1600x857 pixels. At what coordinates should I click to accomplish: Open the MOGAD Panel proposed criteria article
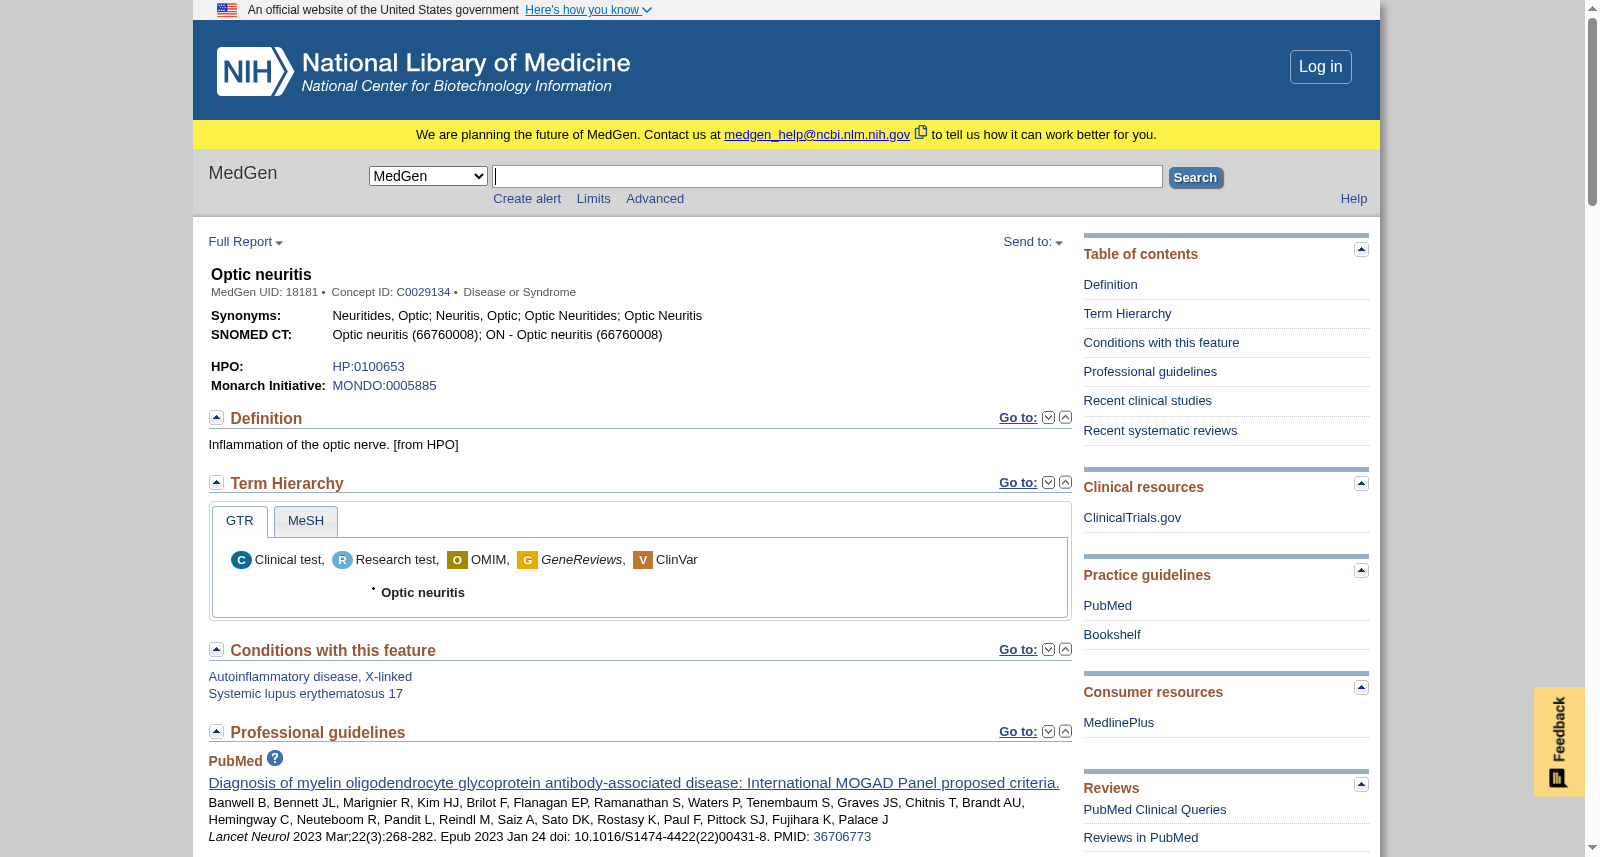633,783
